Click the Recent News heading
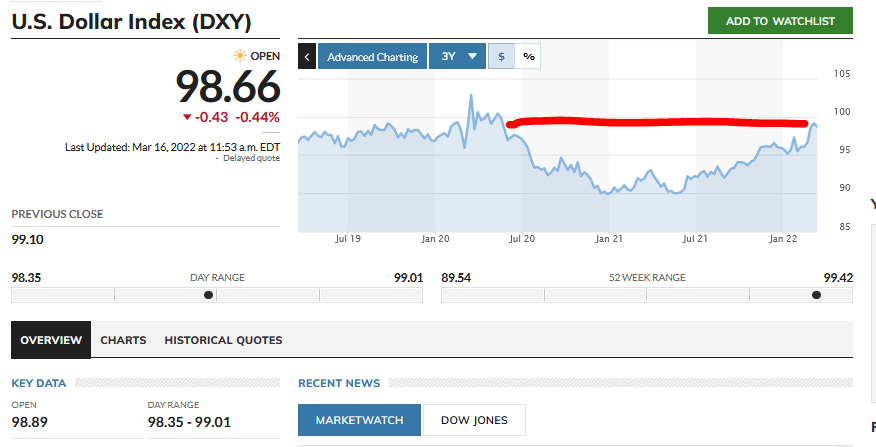This screenshot has width=876, height=447. 339,383
